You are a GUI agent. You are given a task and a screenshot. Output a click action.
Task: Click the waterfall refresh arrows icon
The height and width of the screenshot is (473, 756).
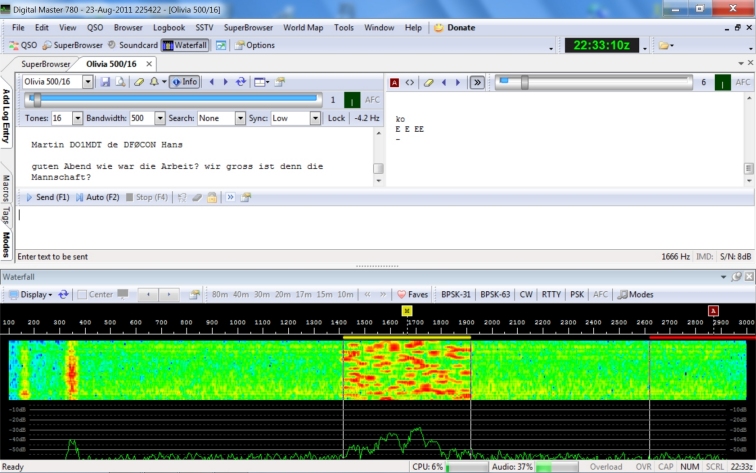(64, 295)
